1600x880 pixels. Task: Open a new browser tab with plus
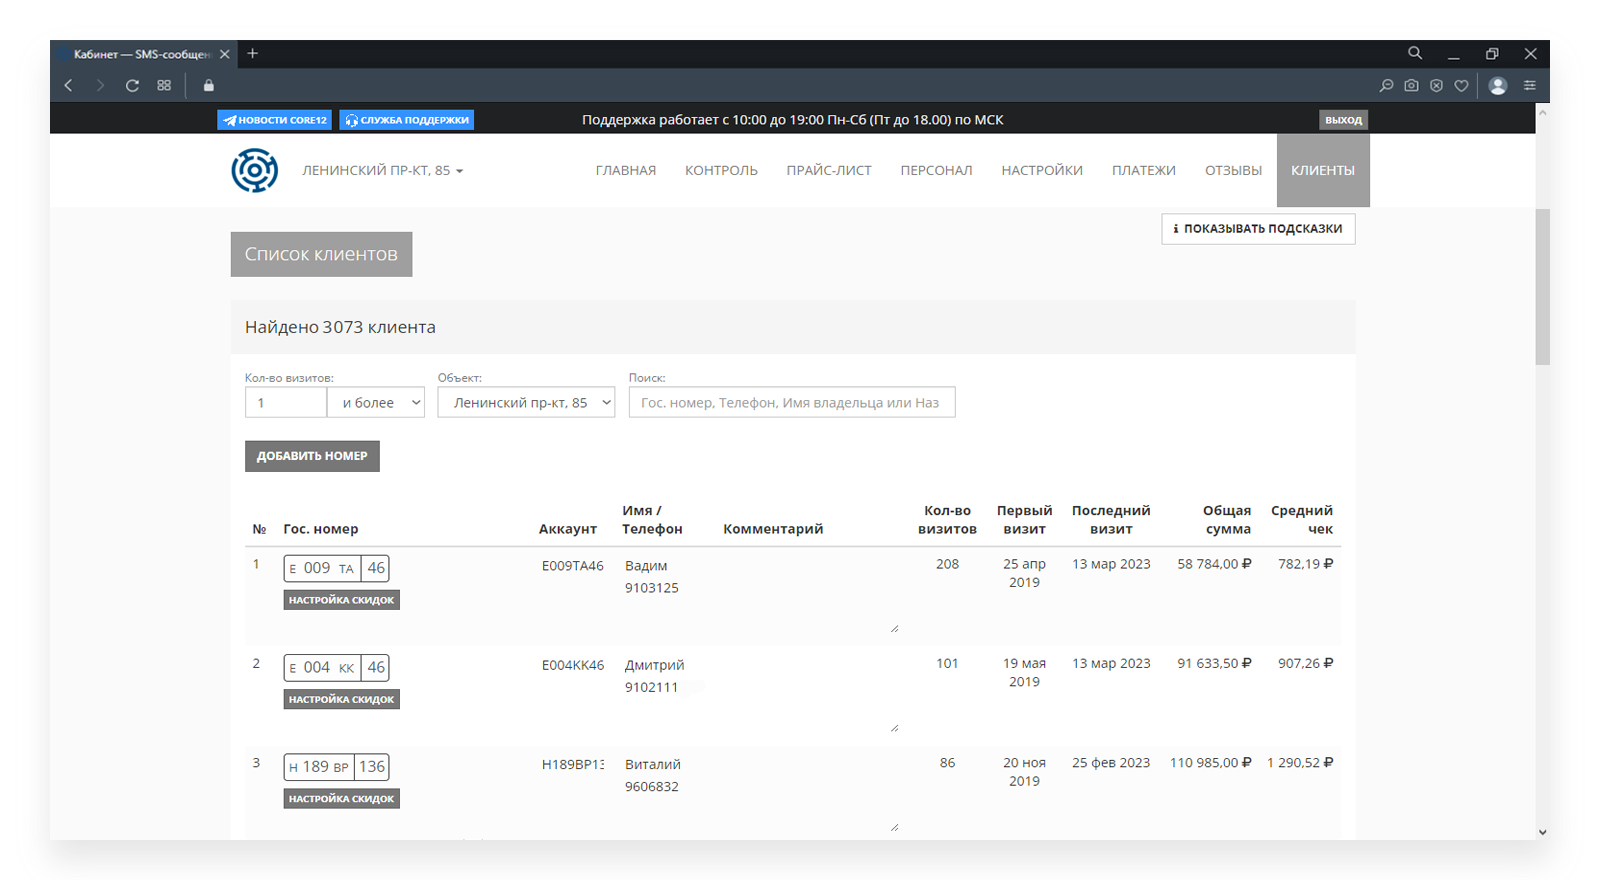(x=253, y=54)
